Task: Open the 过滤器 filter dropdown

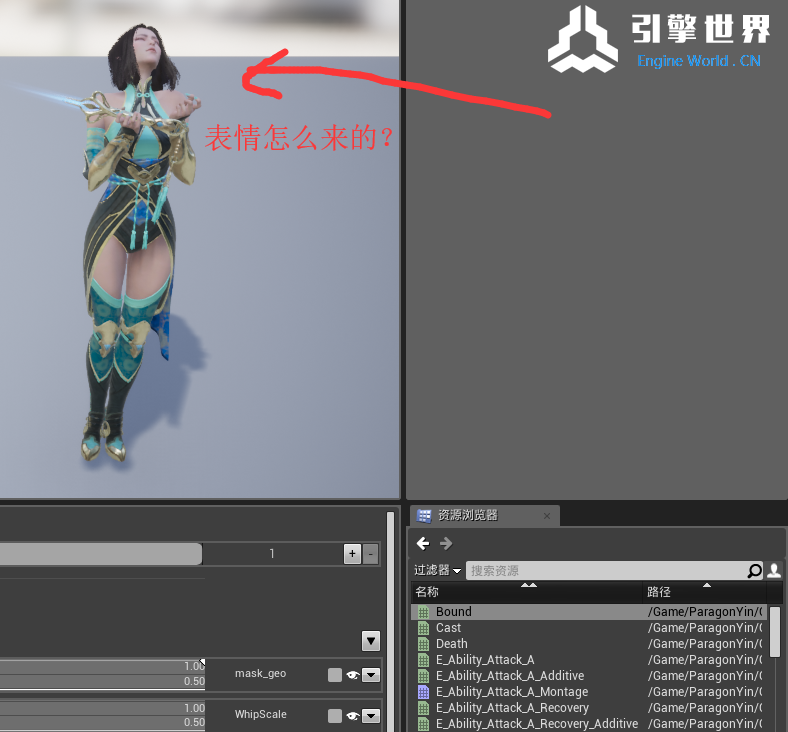Action: click(x=437, y=570)
